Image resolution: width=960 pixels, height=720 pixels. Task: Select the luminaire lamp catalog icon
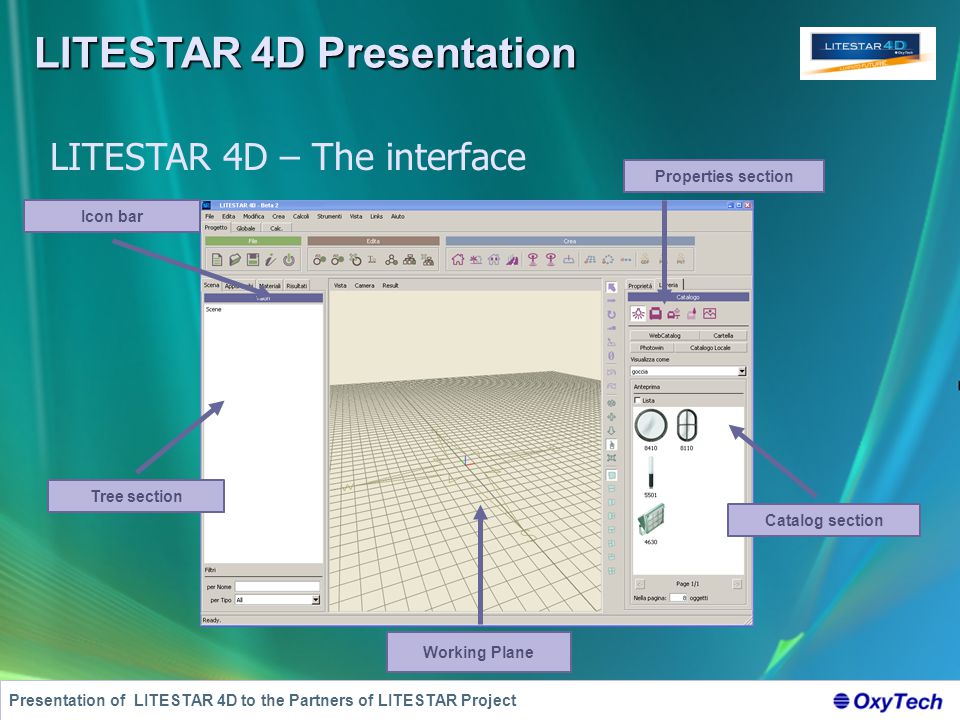point(638,313)
